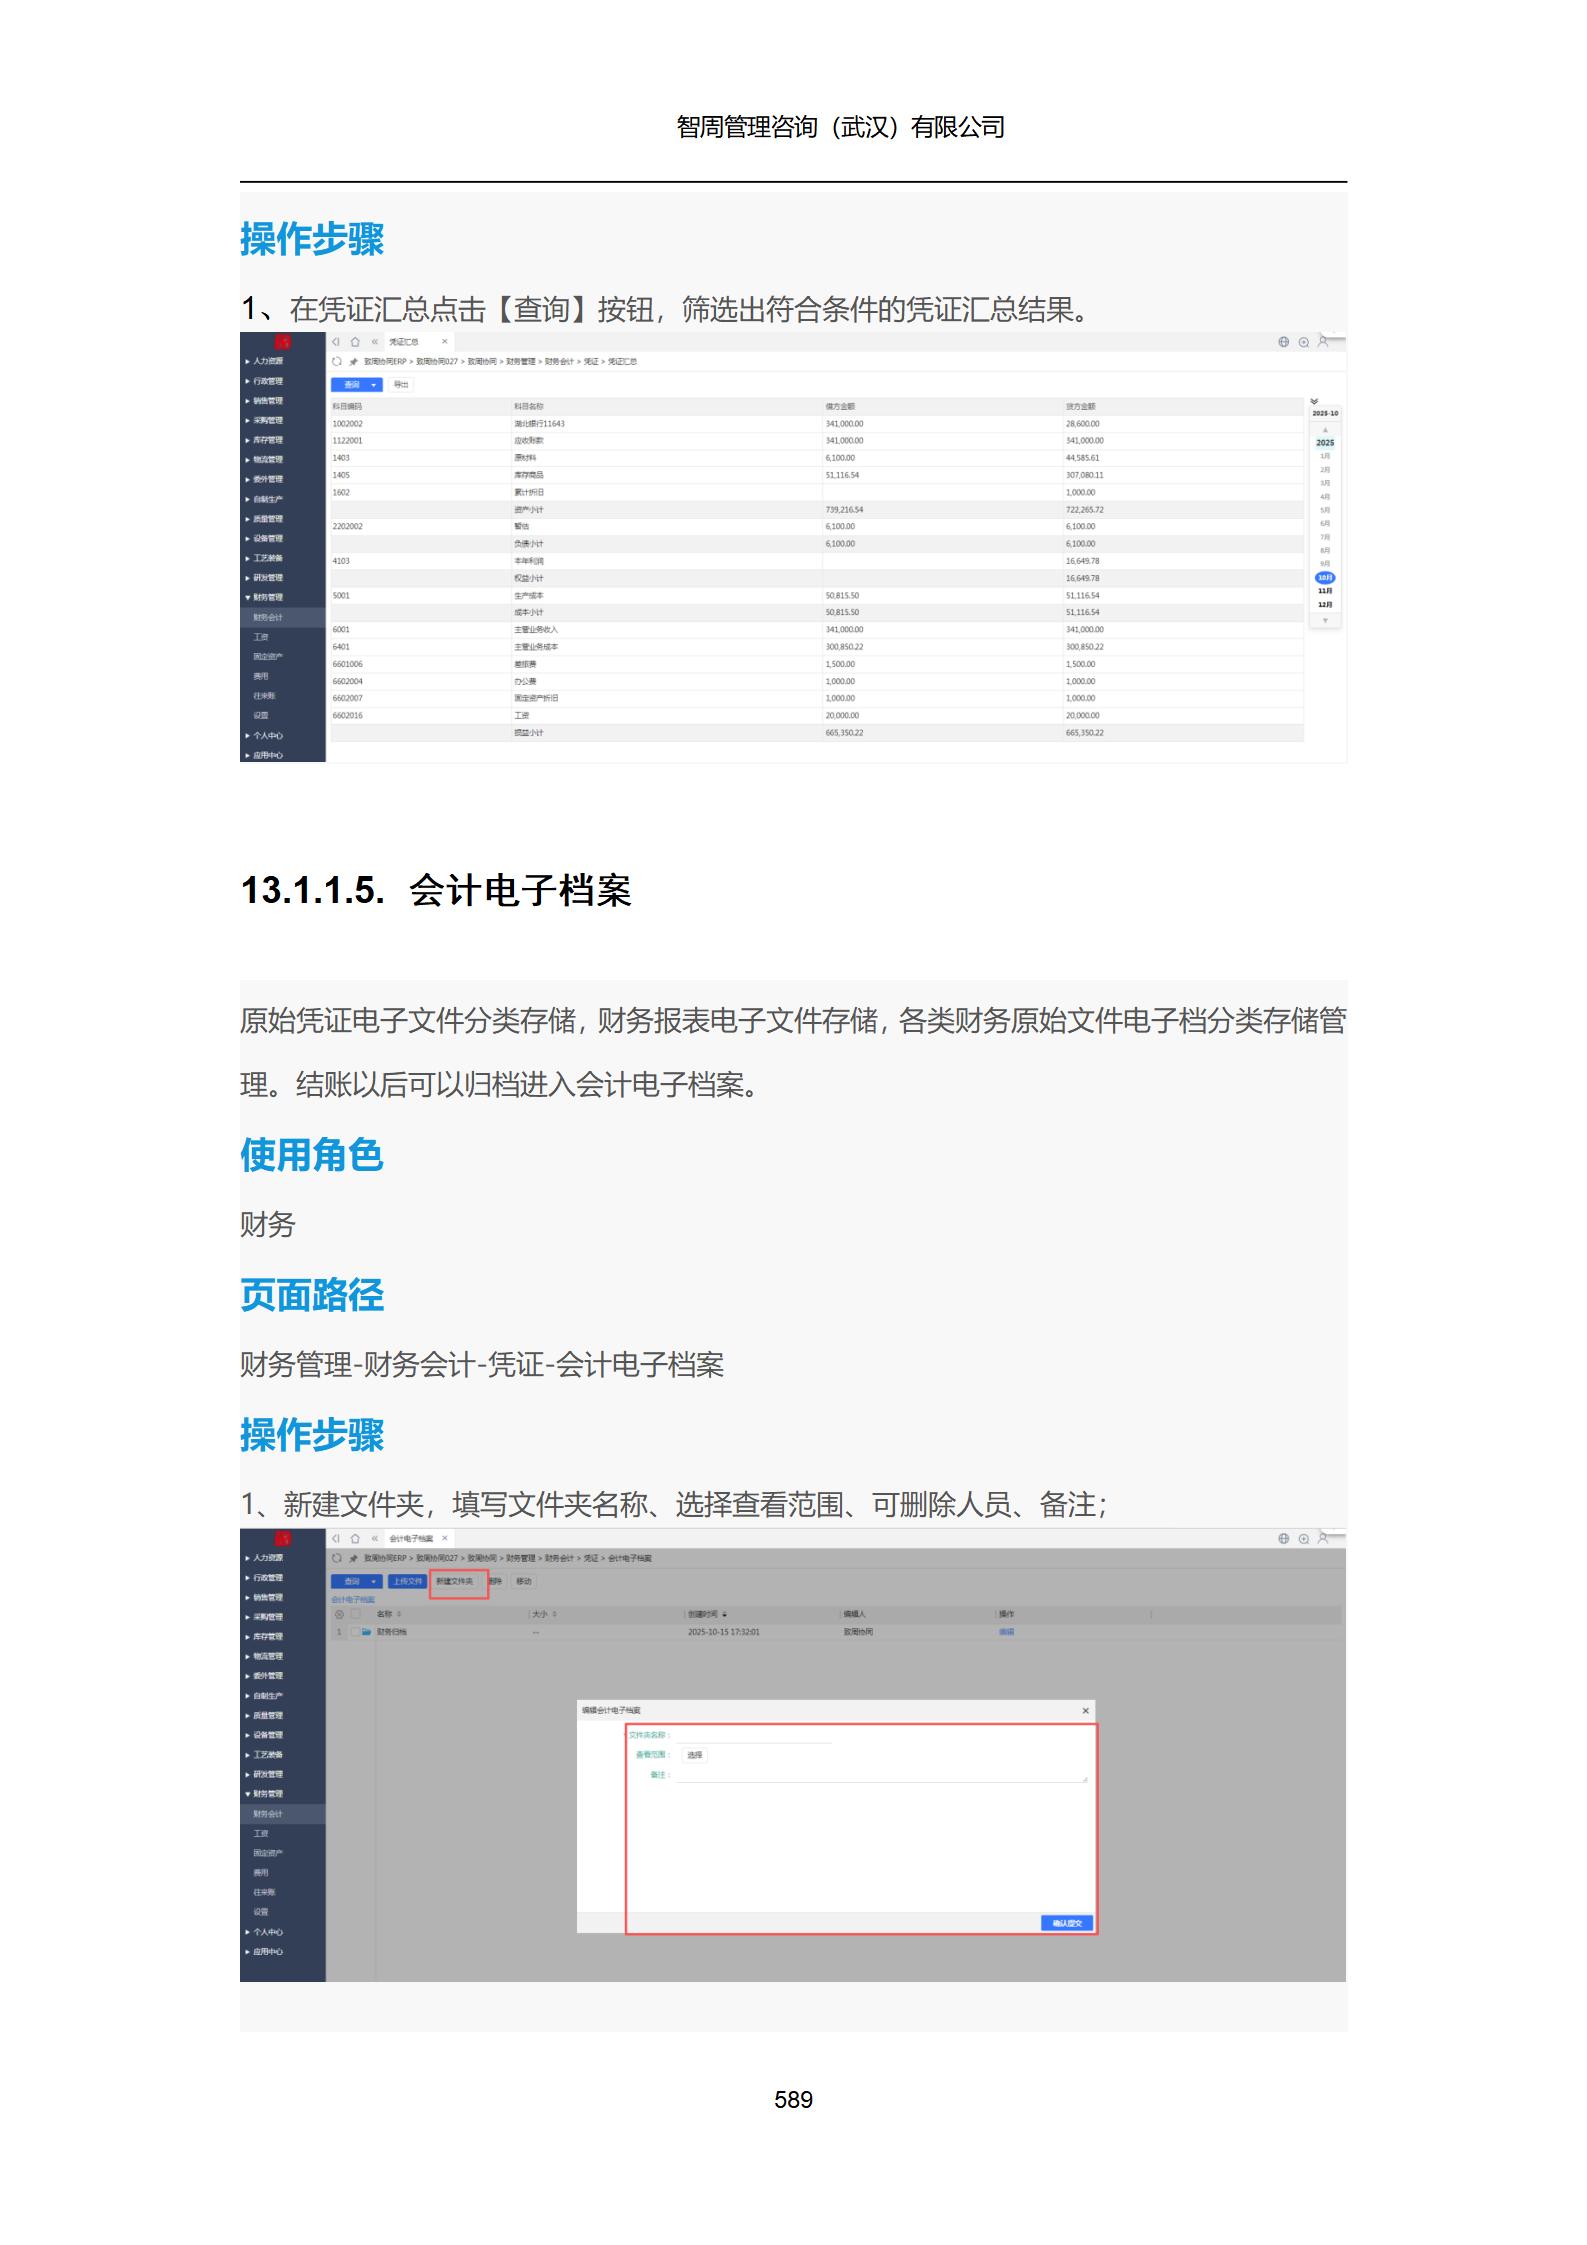The width and height of the screenshot is (1587, 2245).
Task: Open the 查询 dropdown arrow on the 会计电子档案 page
Action: click(x=374, y=1581)
